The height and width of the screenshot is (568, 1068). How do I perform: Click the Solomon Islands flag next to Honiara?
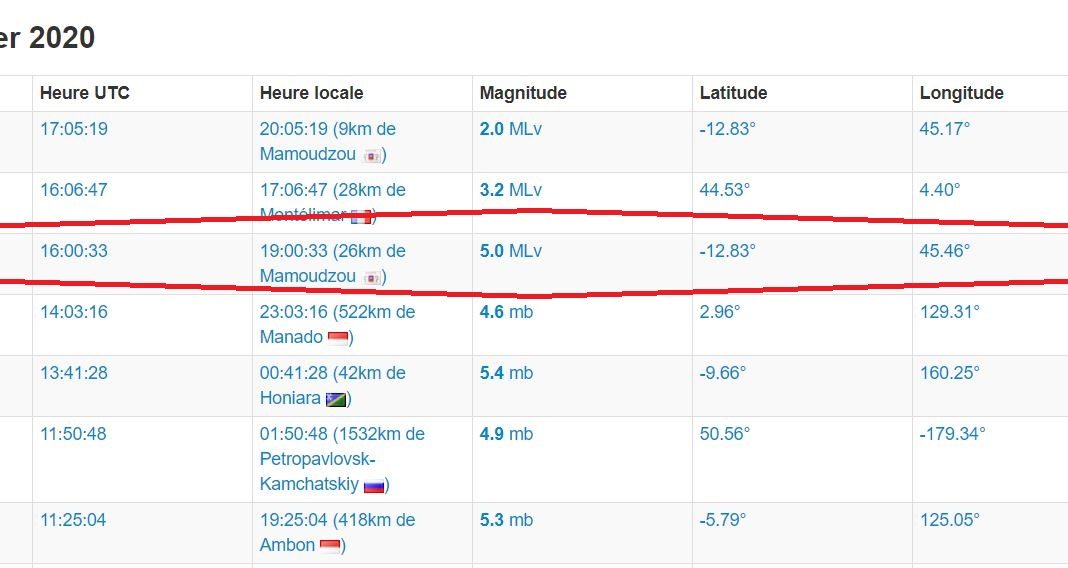[336, 399]
